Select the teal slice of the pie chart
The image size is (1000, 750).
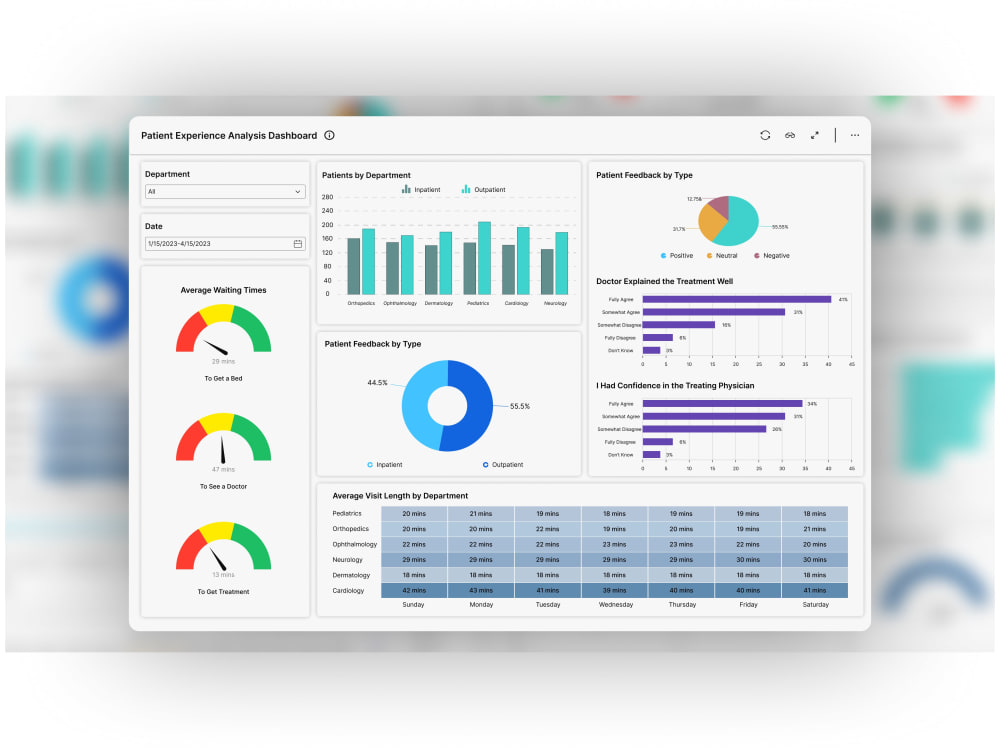click(x=740, y=220)
